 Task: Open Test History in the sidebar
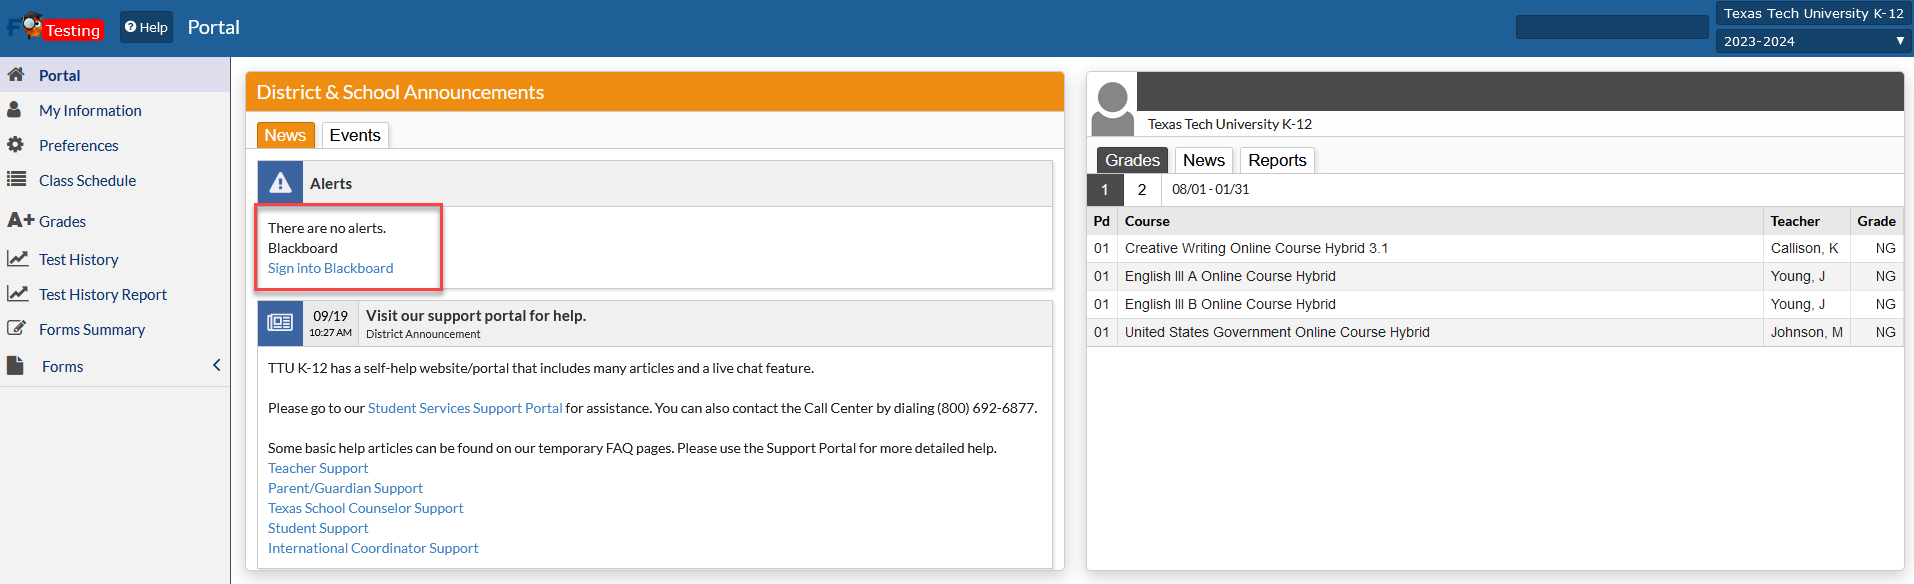point(78,259)
